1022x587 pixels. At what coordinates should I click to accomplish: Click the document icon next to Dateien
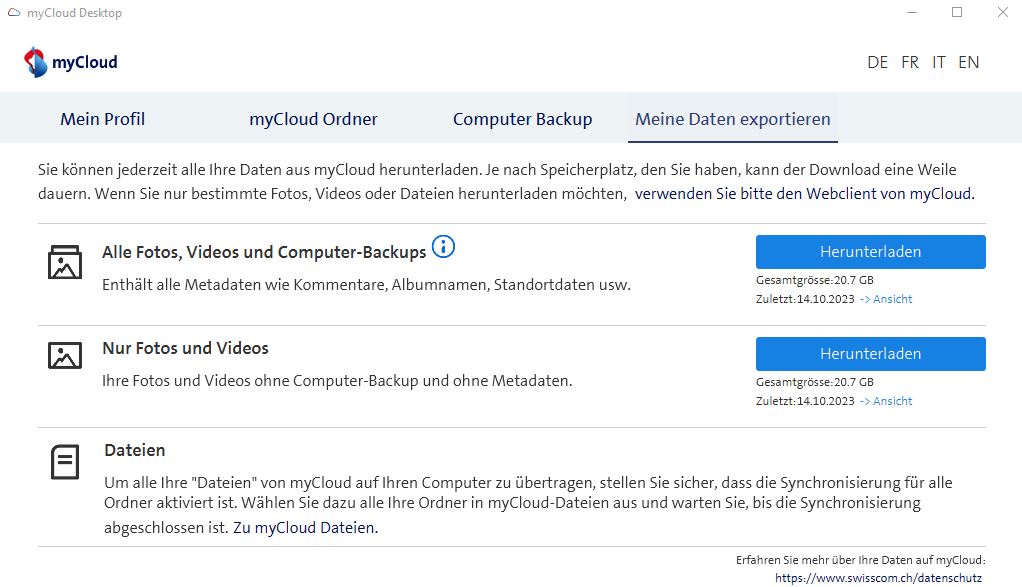[65, 462]
